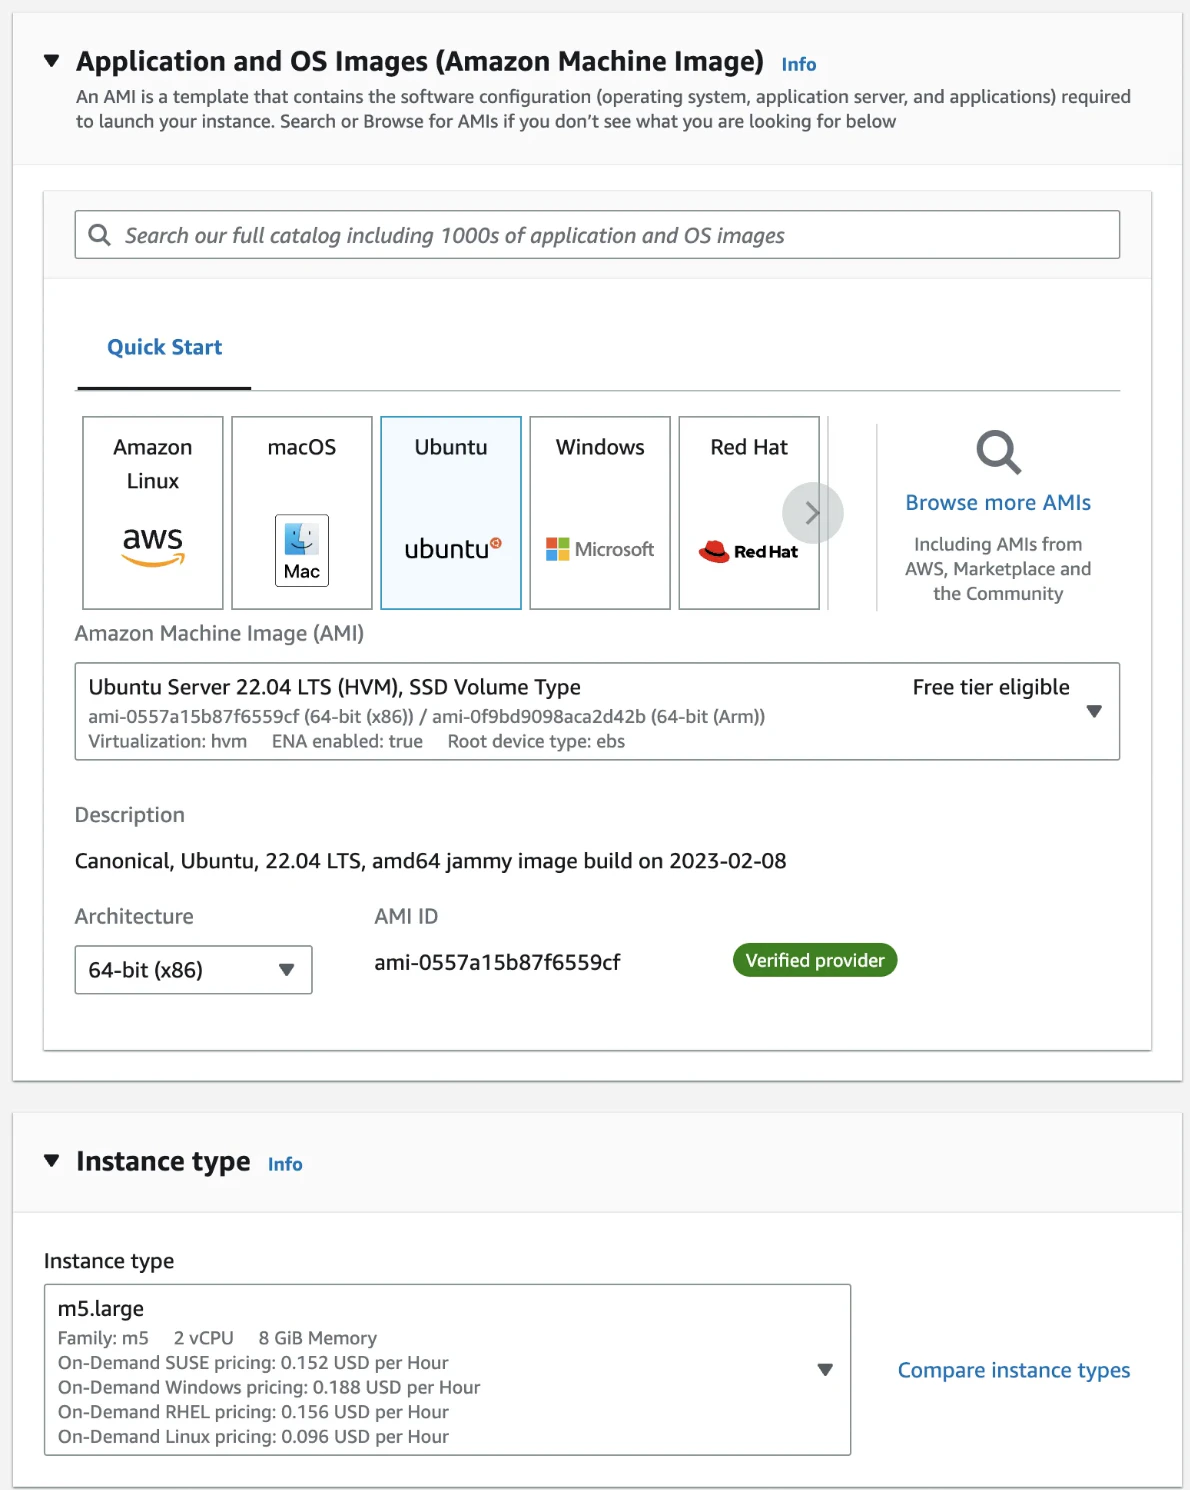Switch to the Quick Start tab
1190x1490 pixels.
click(x=164, y=347)
